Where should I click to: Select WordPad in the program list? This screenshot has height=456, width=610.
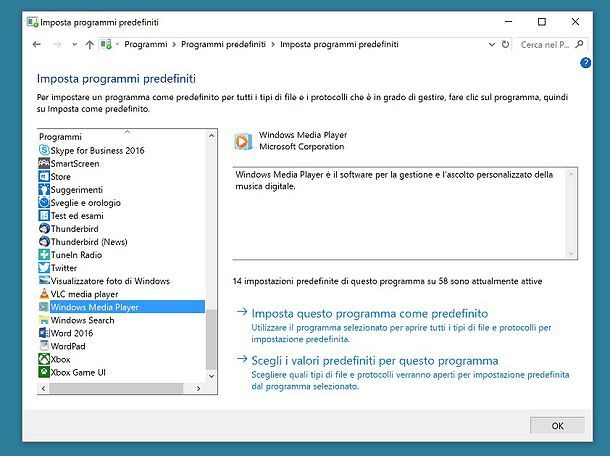68,346
